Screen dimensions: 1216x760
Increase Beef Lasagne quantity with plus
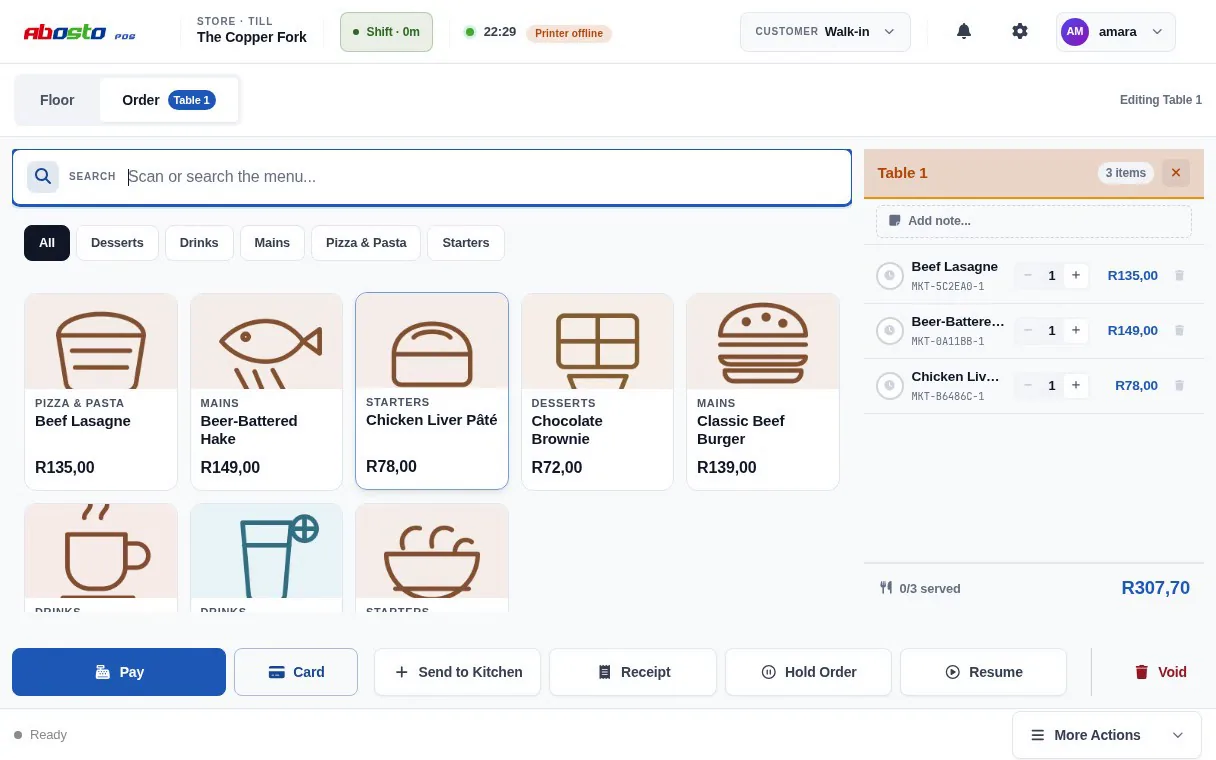tap(1076, 276)
